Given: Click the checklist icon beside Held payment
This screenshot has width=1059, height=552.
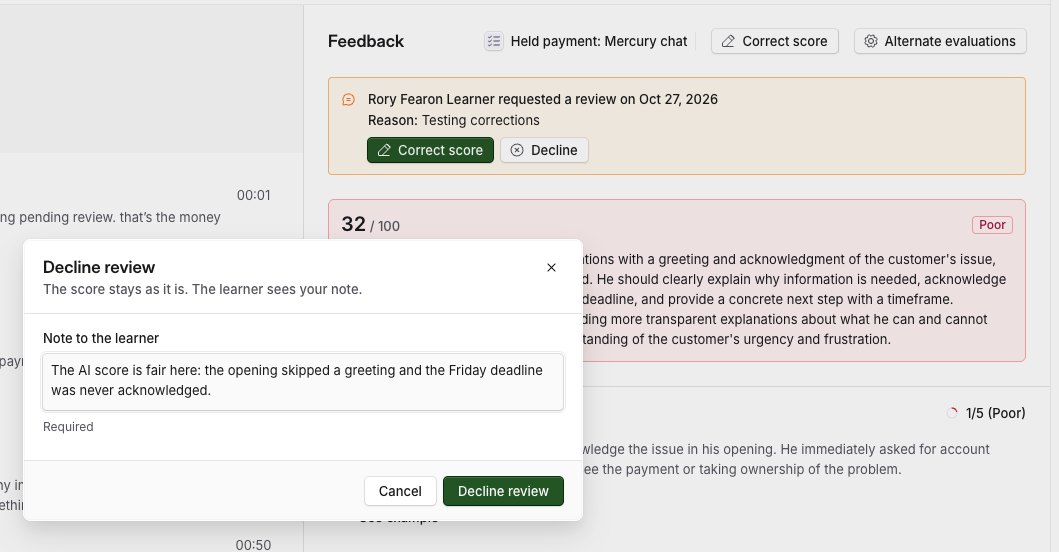Looking at the screenshot, I should click(494, 41).
